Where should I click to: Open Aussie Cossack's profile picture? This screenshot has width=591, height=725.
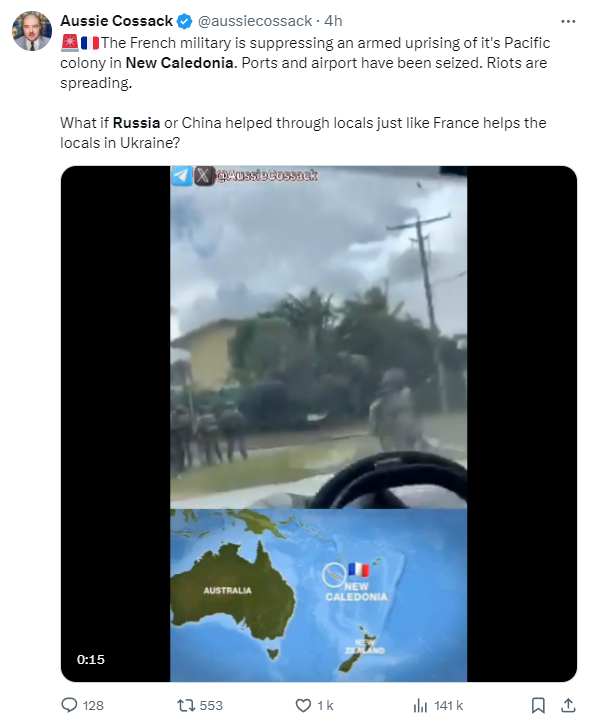click(x=32, y=31)
